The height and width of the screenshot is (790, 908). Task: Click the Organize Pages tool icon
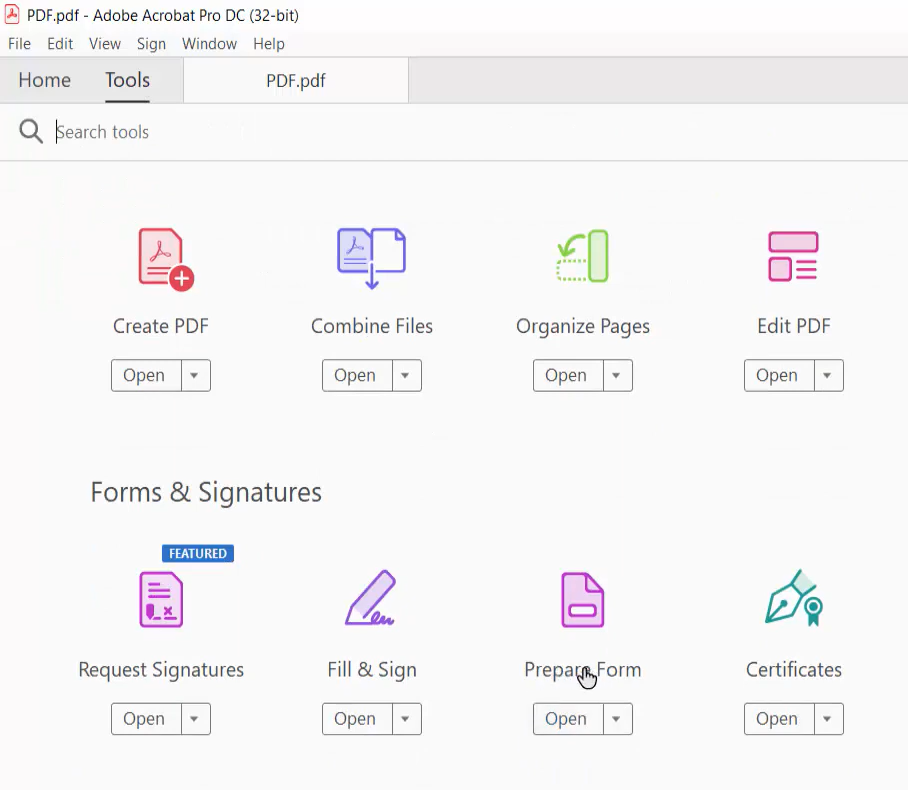[583, 256]
